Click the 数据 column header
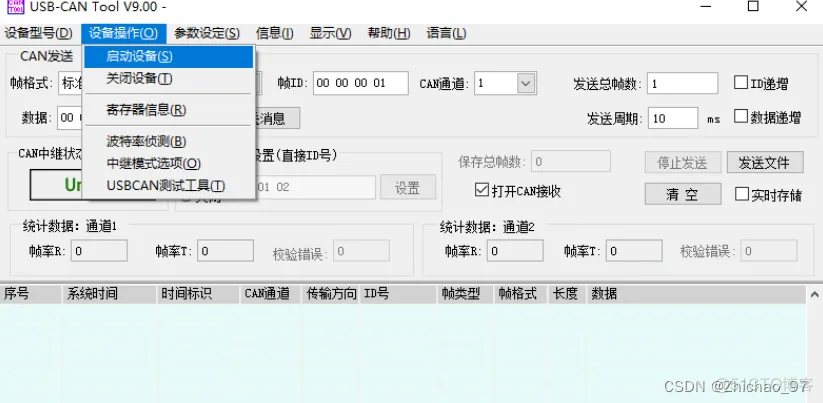The height and width of the screenshot is (403, 823). pos(697,294)
